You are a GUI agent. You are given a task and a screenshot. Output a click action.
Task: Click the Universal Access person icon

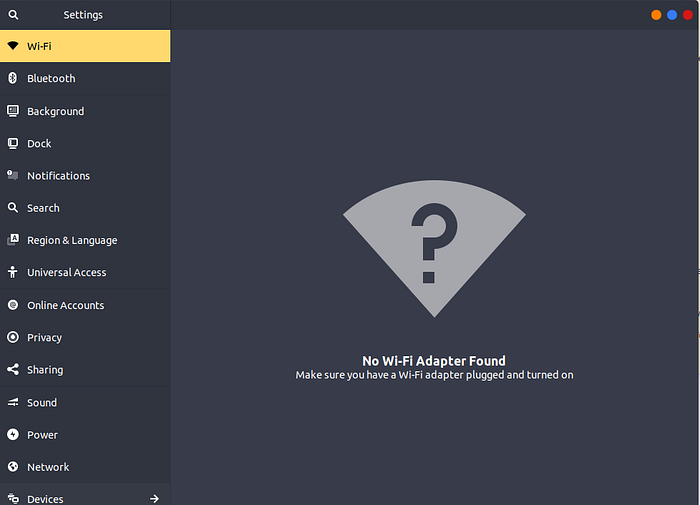13,272
